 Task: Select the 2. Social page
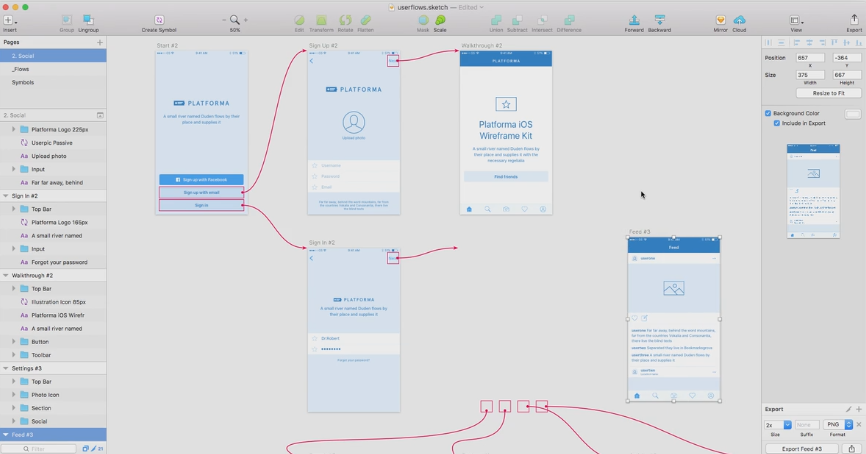53,56
